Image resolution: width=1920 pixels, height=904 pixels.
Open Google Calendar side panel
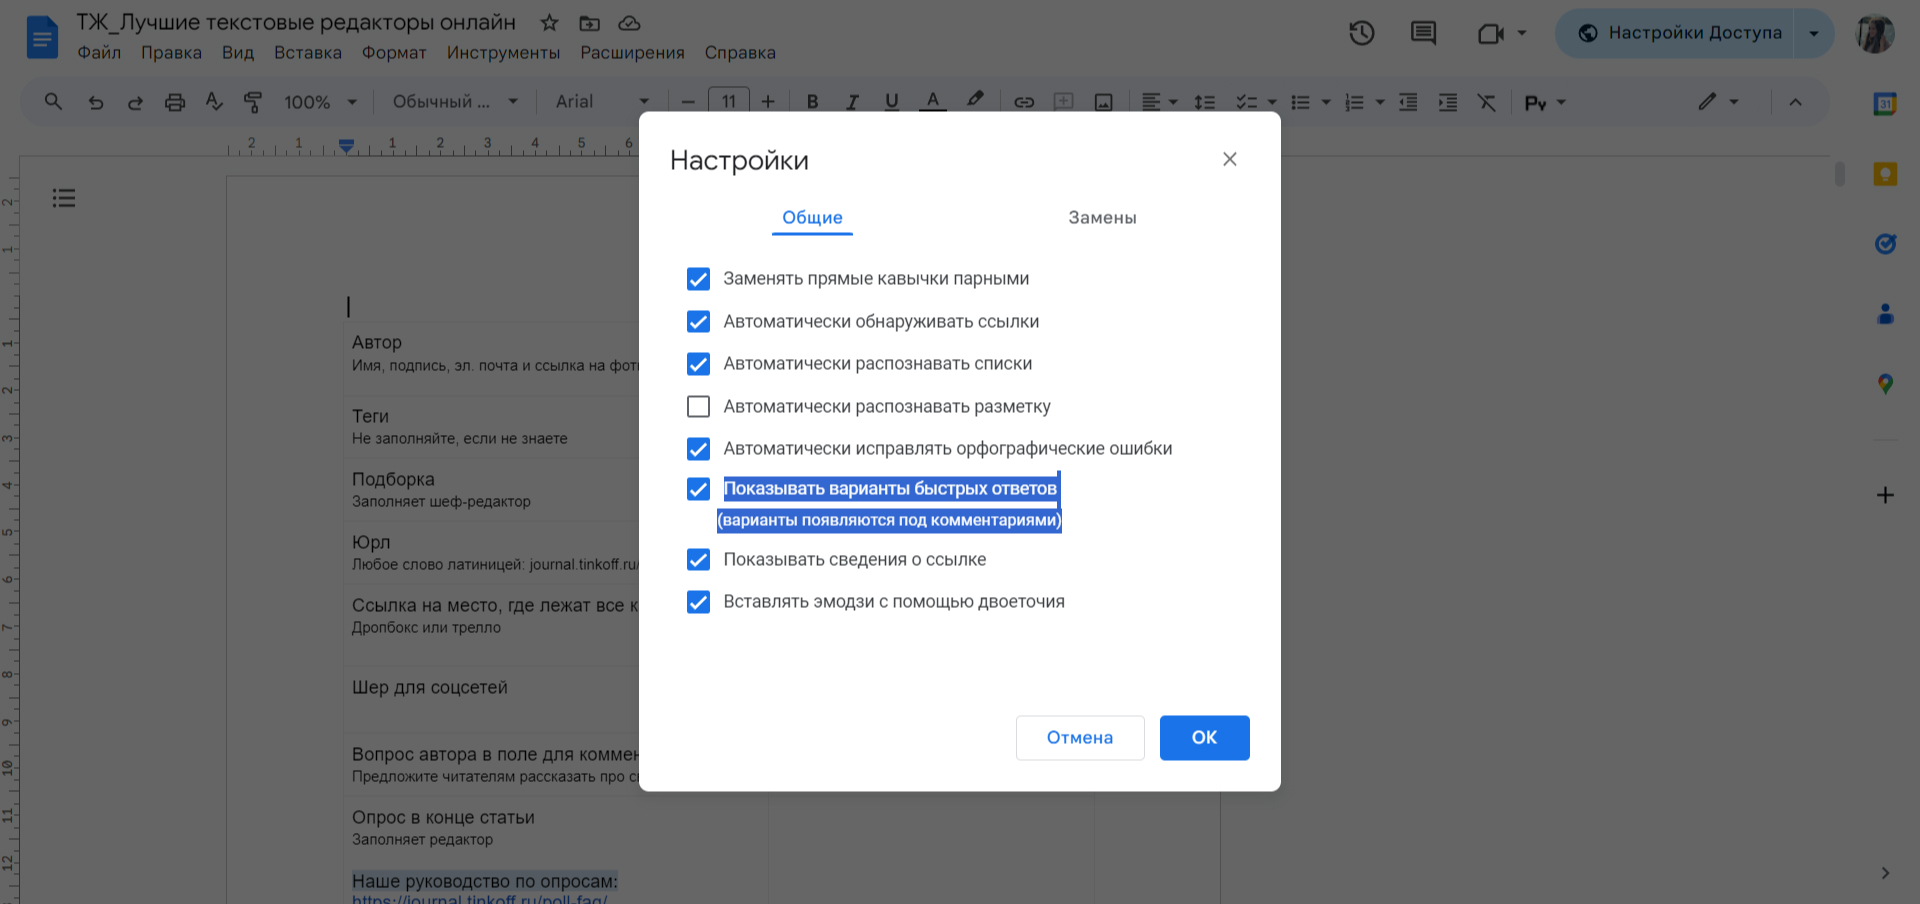point(1885,104)
